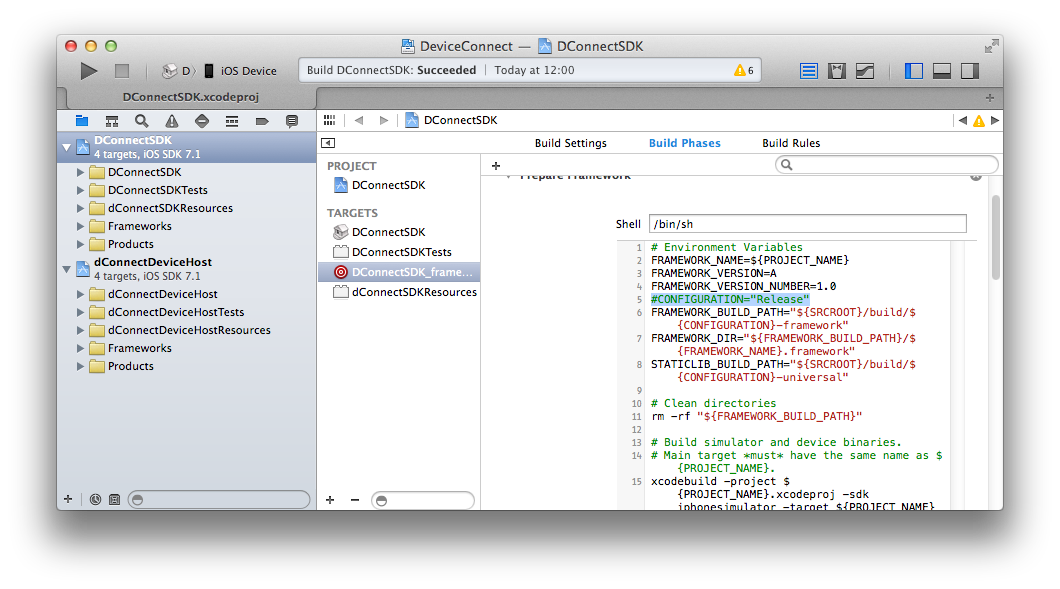This screenshot has height=589, width=1060.
Task: Select the DConnectSDKTests target
Action: [x=401, y=252]
